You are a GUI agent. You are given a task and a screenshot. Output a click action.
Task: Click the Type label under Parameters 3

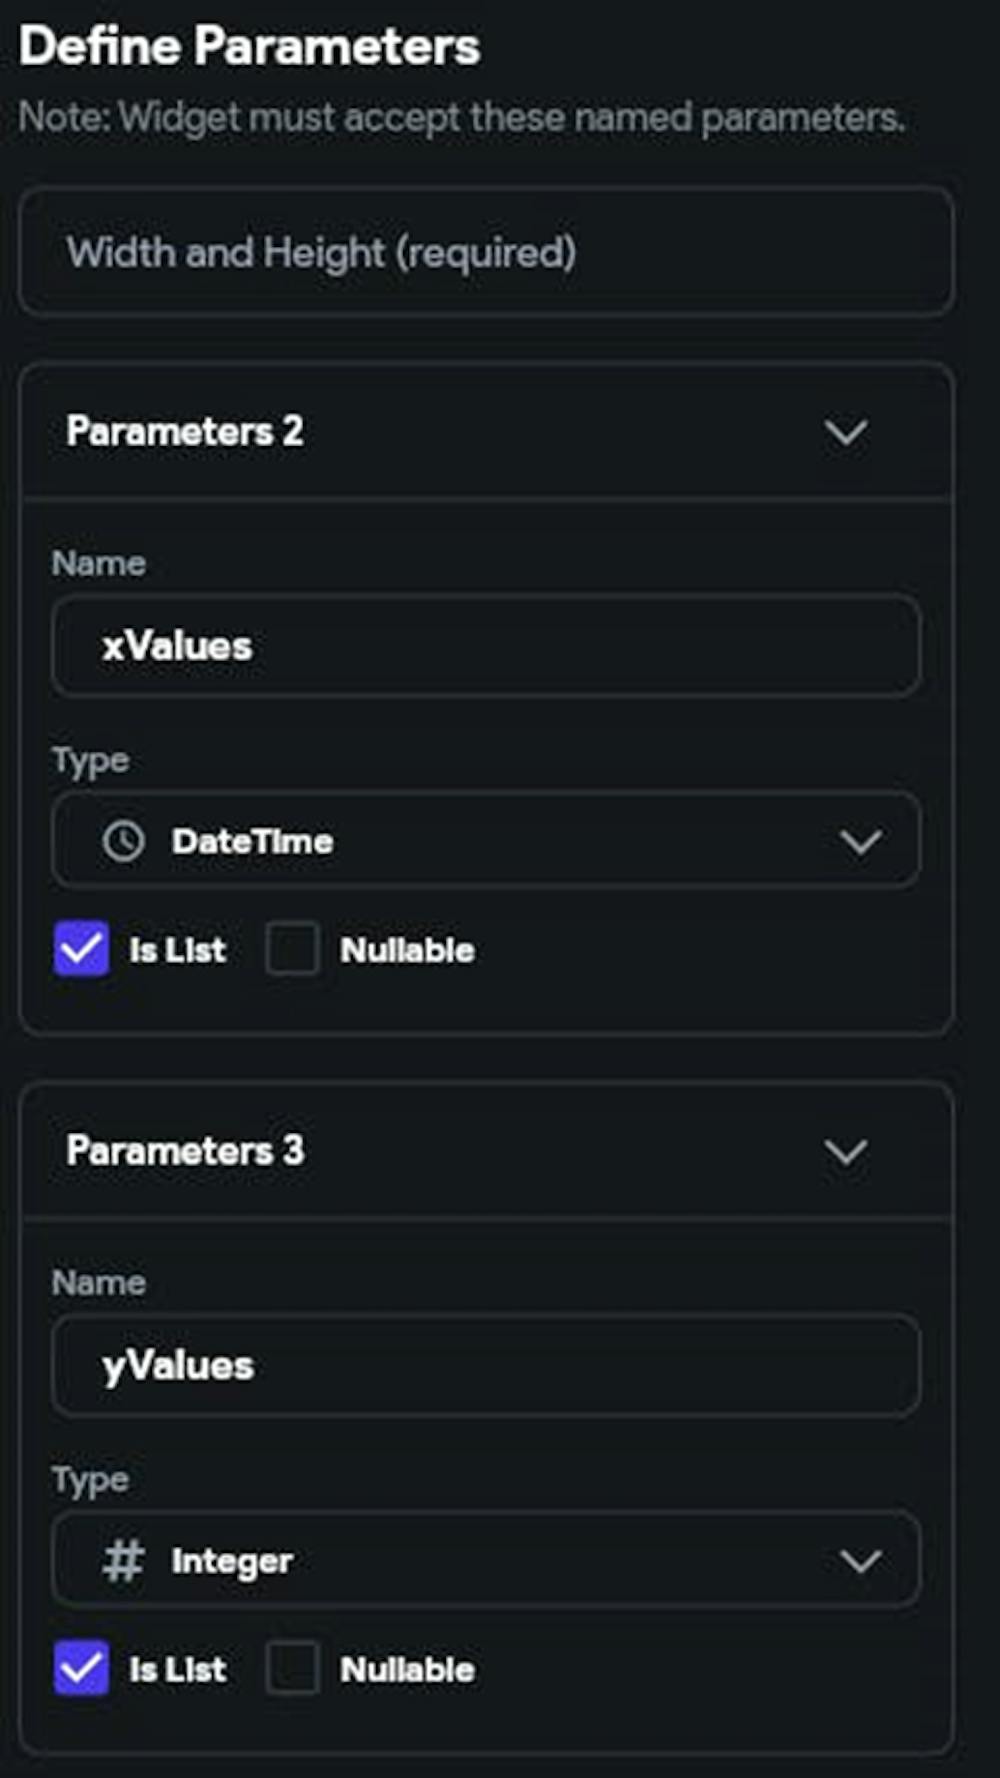click(90, 1478)
